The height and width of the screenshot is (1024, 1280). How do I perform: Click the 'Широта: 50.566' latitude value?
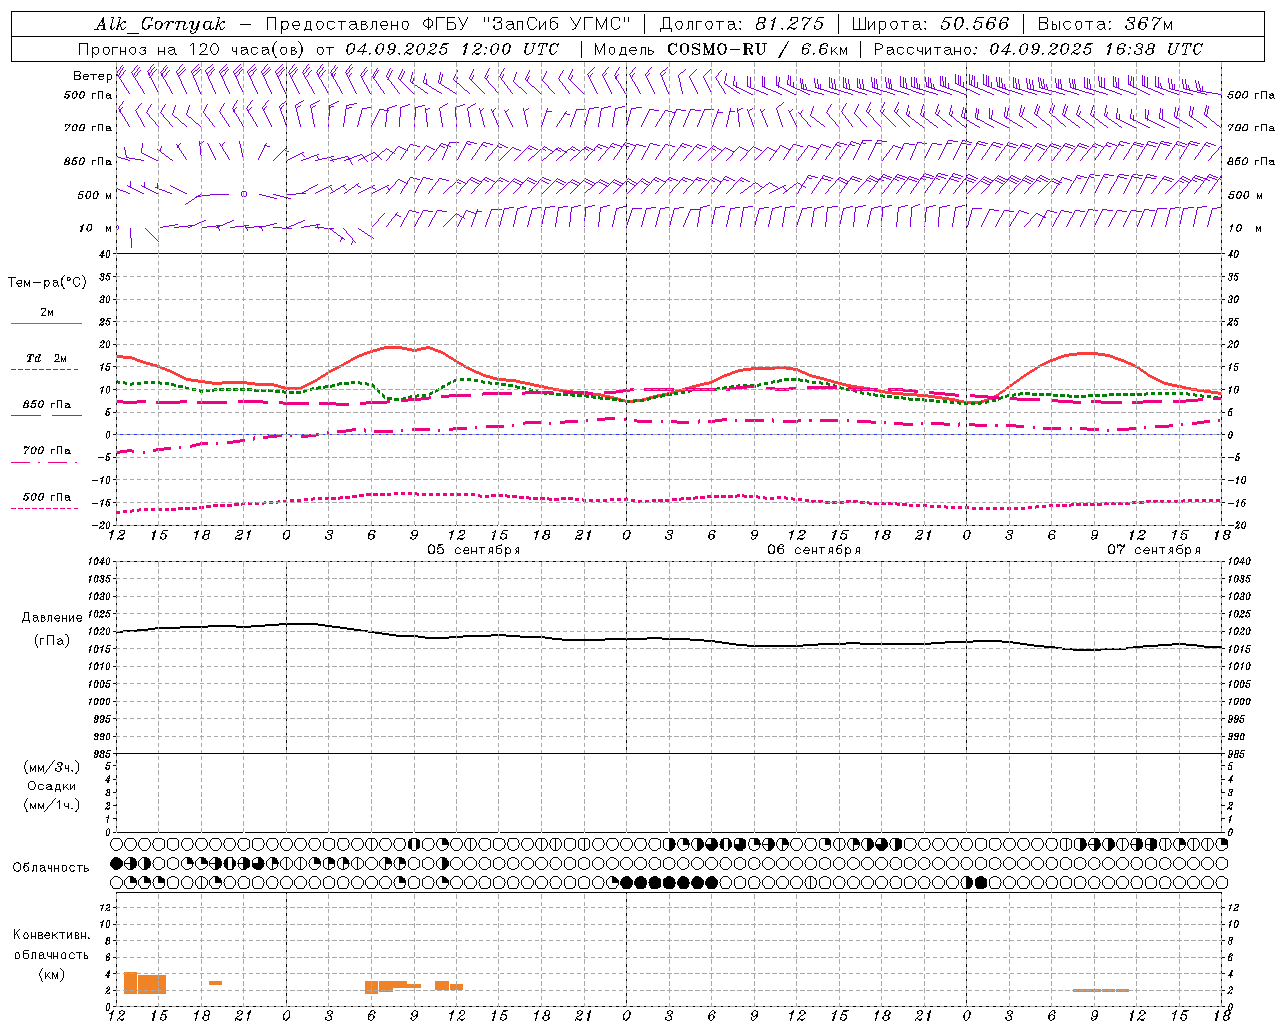pyautogui.click(x=930, y=24)
